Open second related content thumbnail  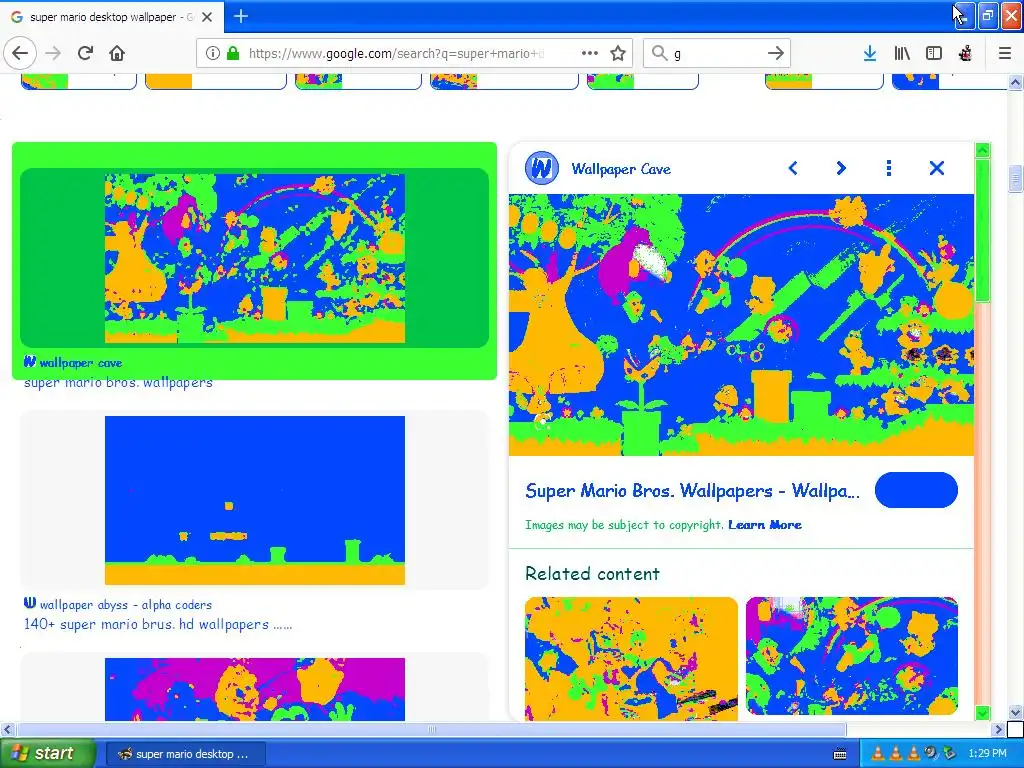852,656
